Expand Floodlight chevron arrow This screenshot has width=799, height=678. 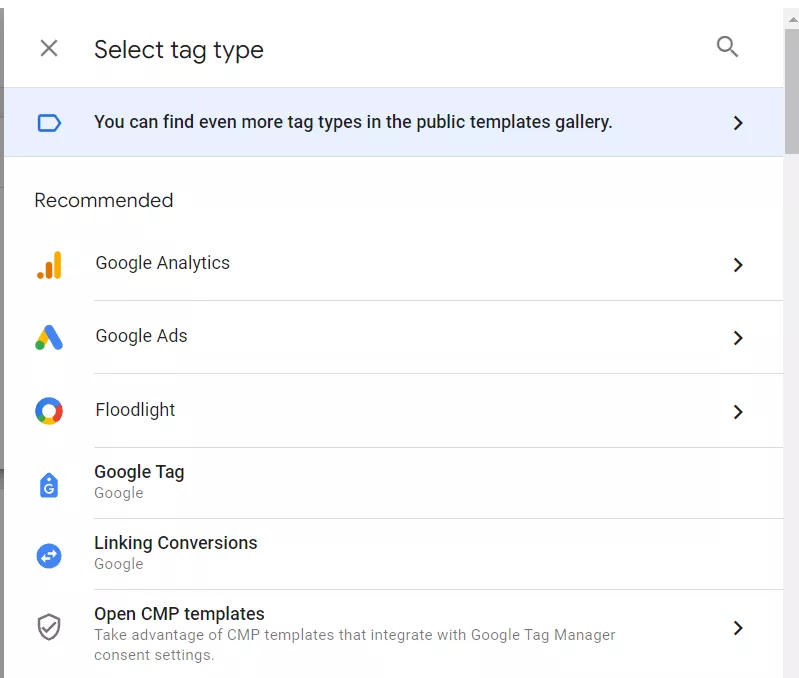pos(738,412)
